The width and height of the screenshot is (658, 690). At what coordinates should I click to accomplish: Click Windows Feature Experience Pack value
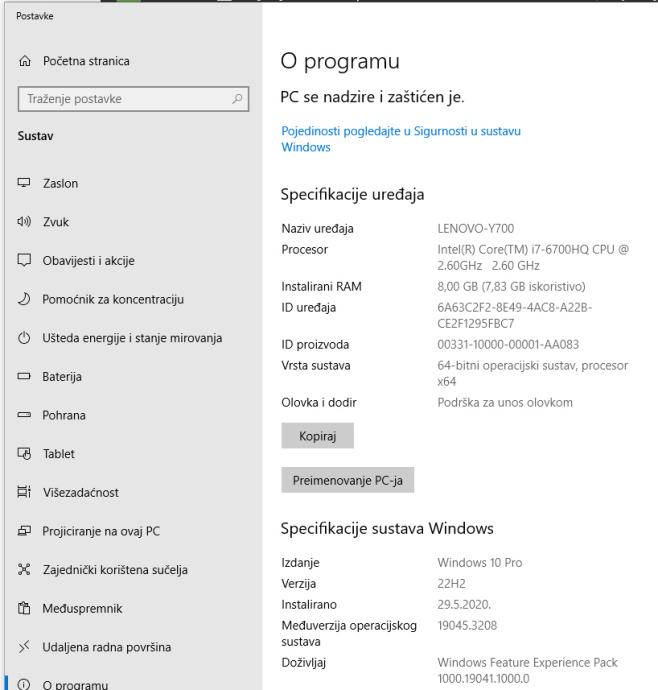tap(527, 671)
